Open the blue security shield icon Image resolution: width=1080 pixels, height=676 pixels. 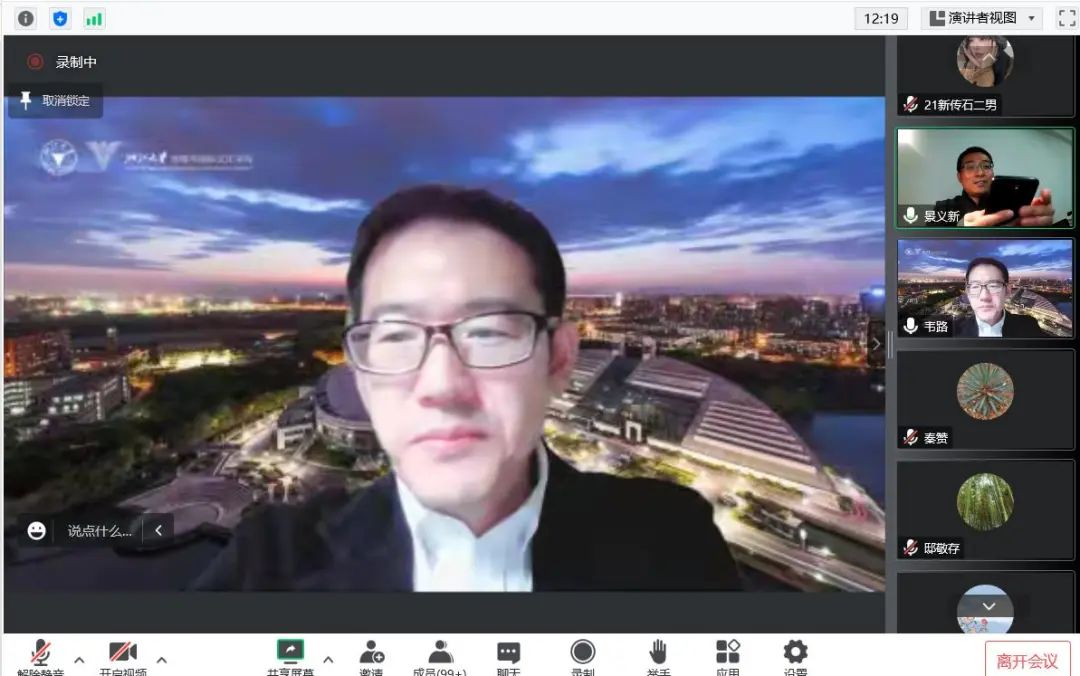coord(60,18)
